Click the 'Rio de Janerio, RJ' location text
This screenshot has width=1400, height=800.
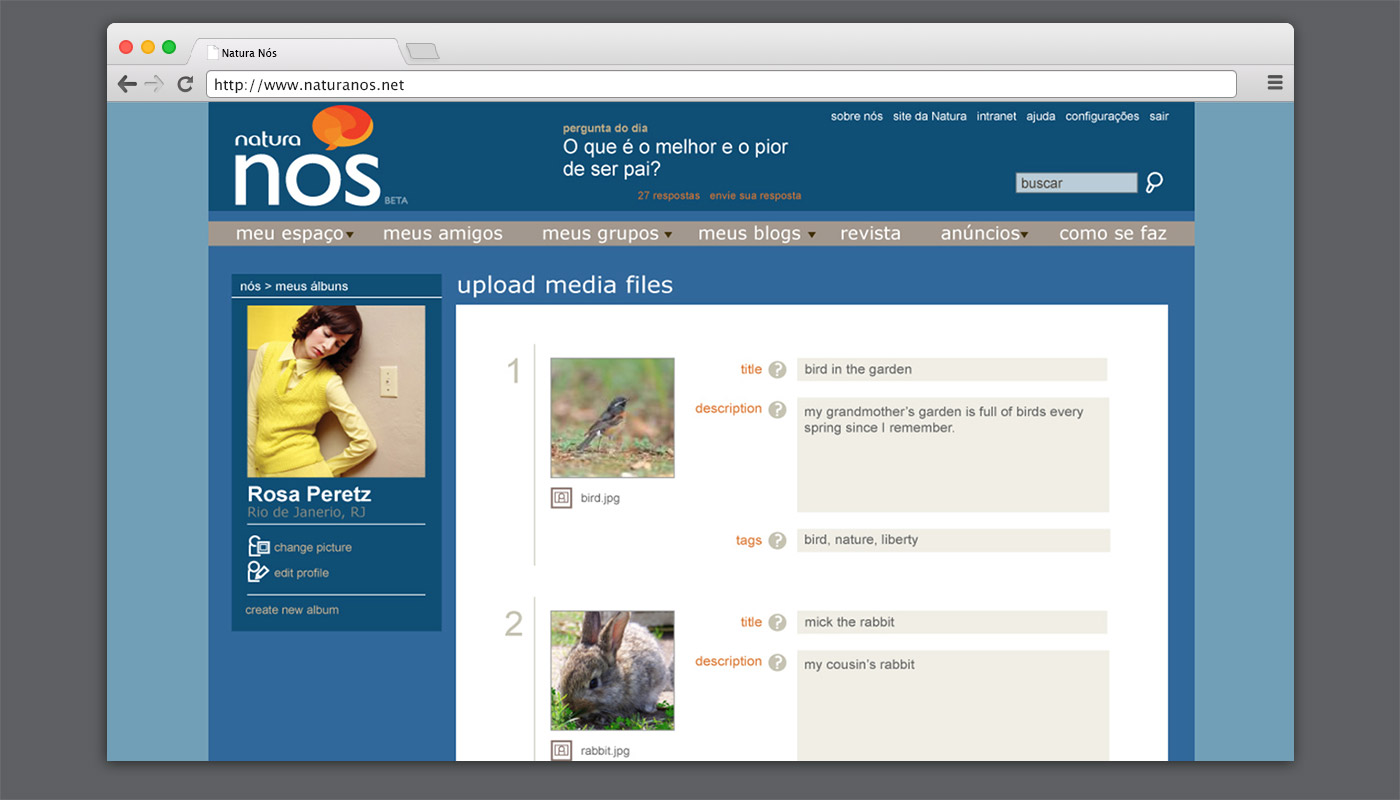(x=306, y=512)
